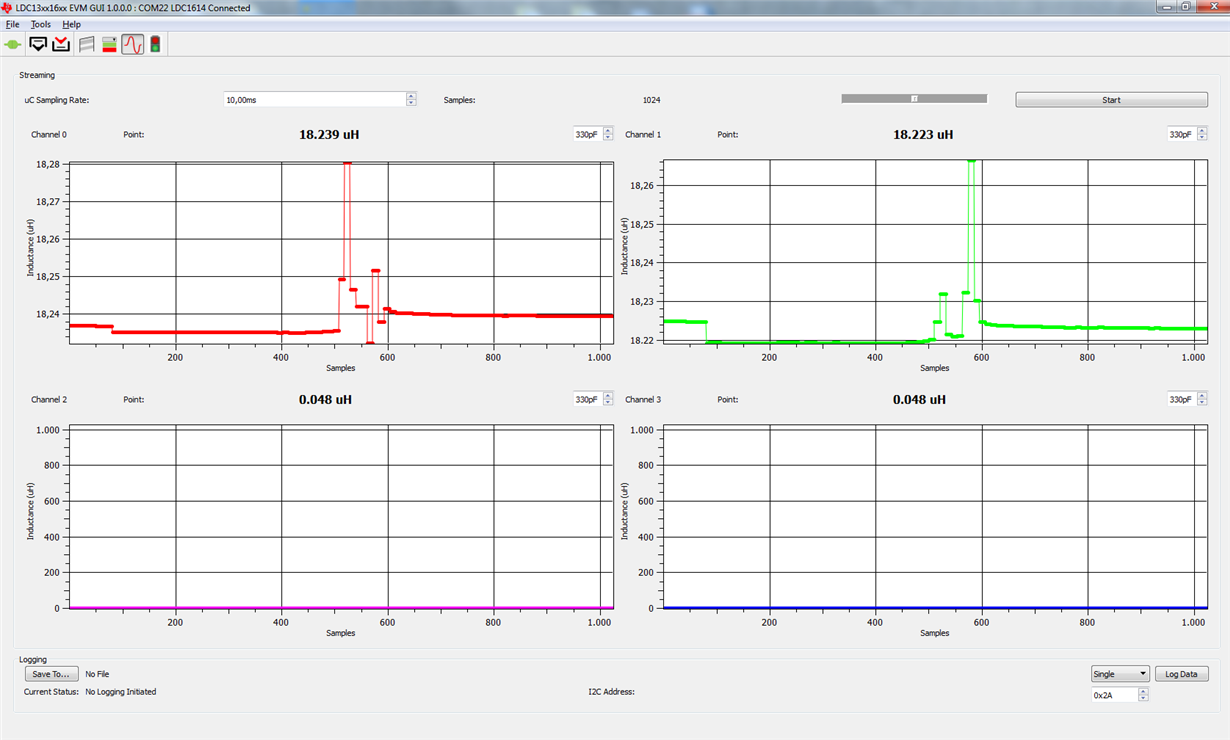
Task: Click the TI logo in the title bar
Action: tap(7, 7)
